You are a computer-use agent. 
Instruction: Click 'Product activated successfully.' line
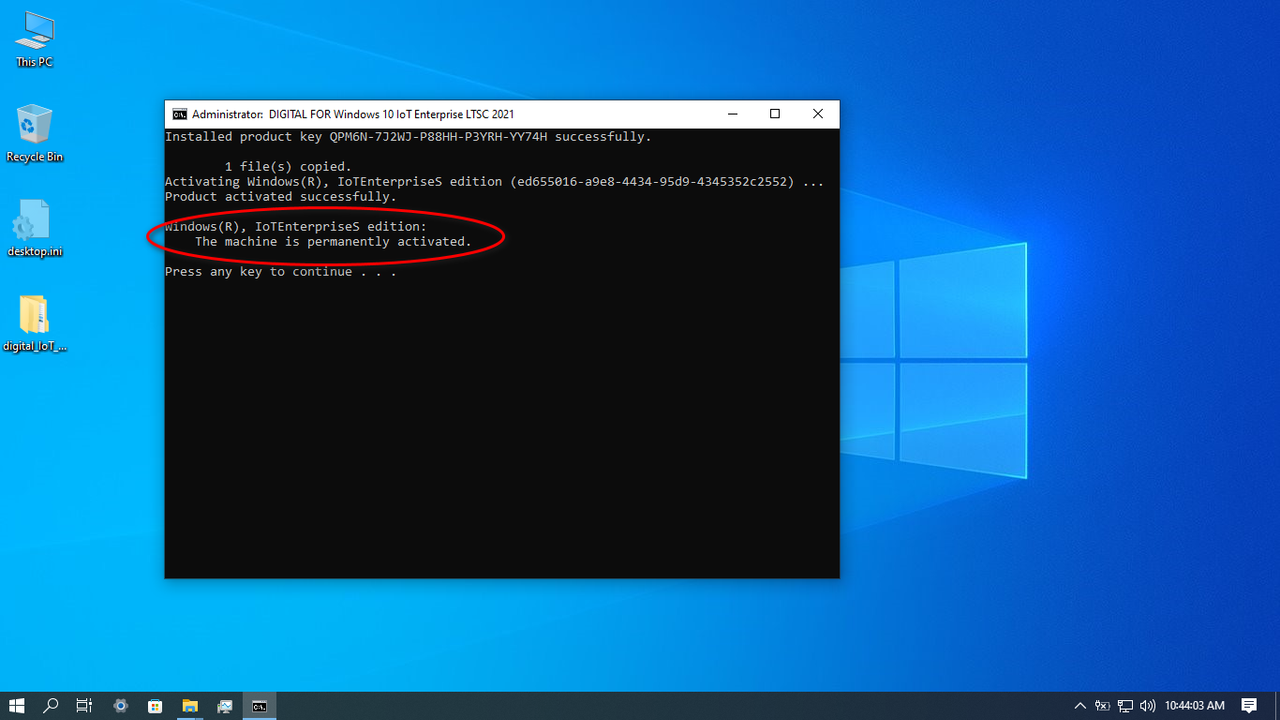[281, 197]
